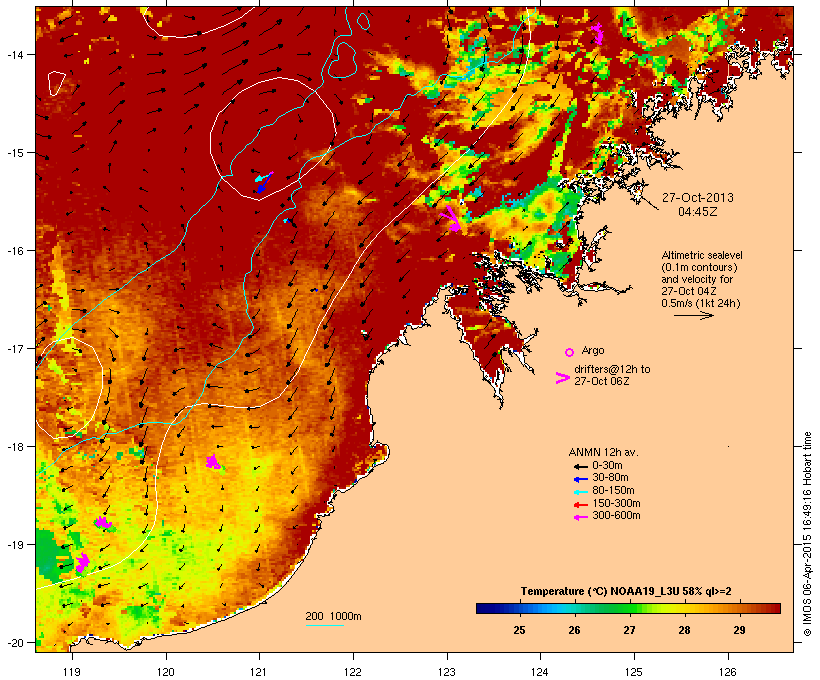Click the 25 degree colorbar region
Image resolution: width=820 pixels, height=680 pixels.
point(519,608)
